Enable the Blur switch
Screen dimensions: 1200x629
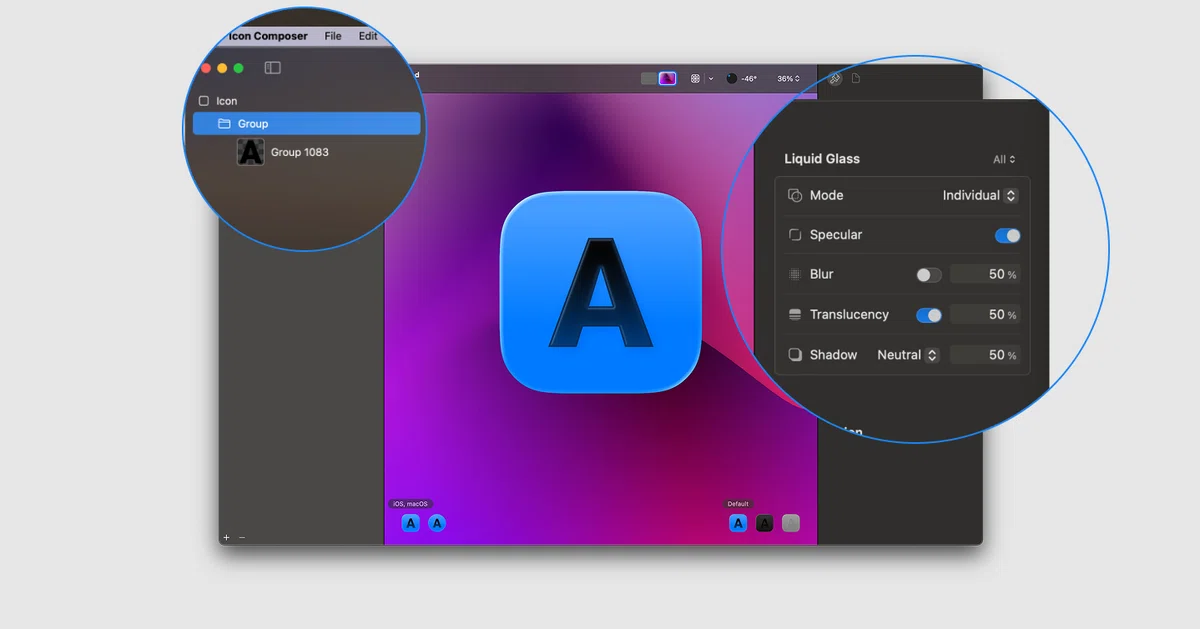click(929, 274)
